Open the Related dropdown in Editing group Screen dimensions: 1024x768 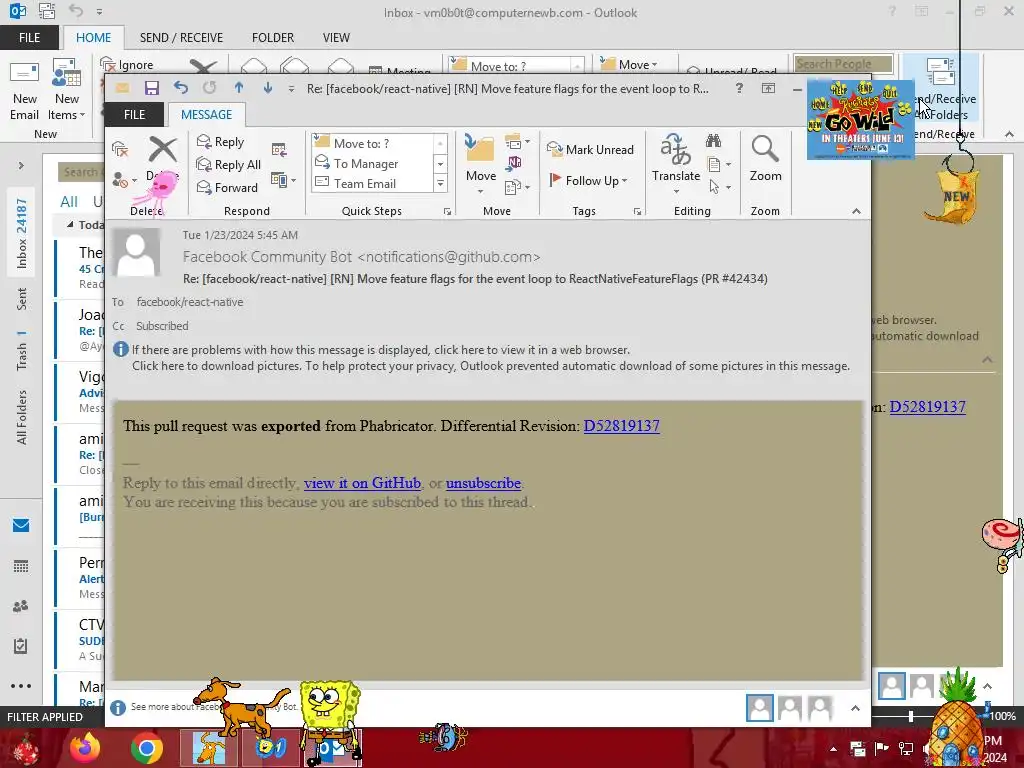pos(719,165)
